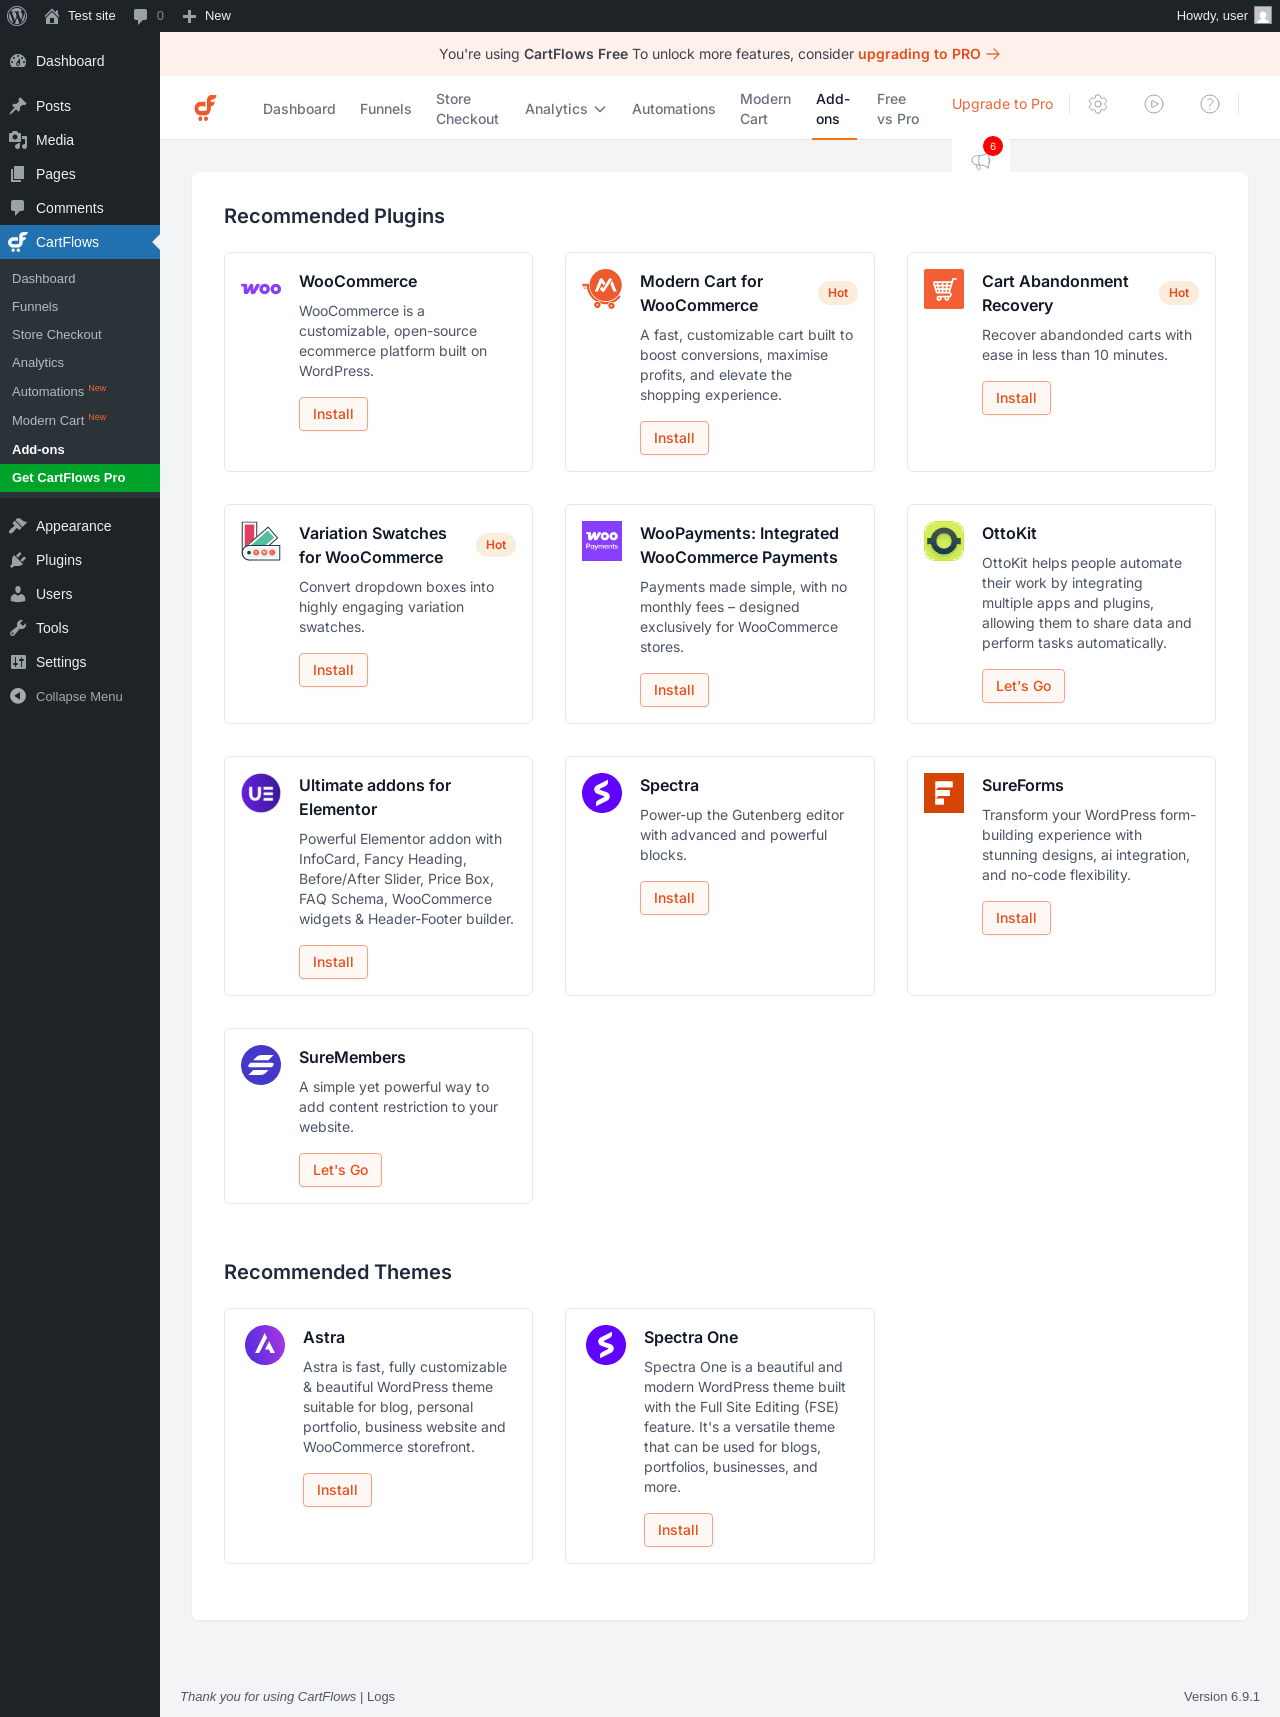Viewport: 1280px width, 1717px height.
Task: Open Media library in sidebar
Action: click(80, 140)
